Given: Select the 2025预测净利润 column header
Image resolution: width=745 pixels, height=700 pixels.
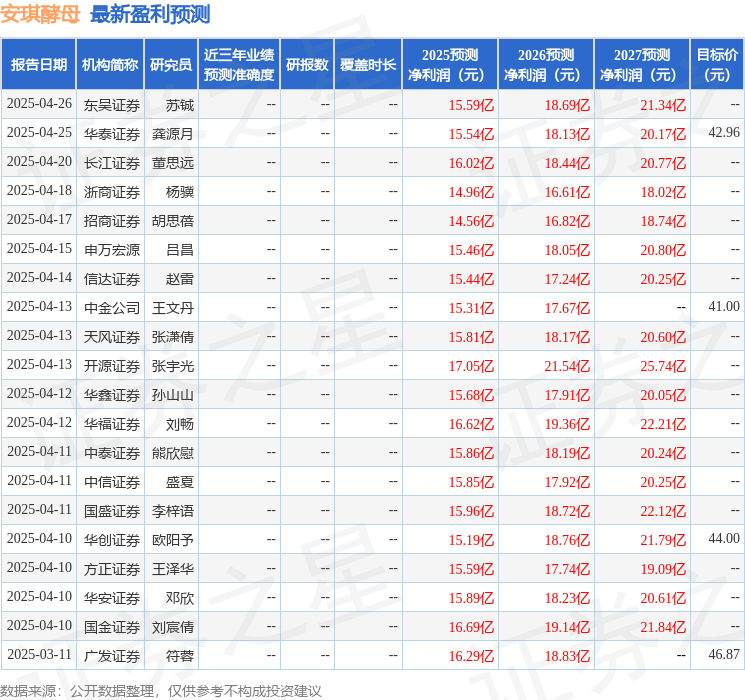Looking at the screenshot, I should point(450,65).
